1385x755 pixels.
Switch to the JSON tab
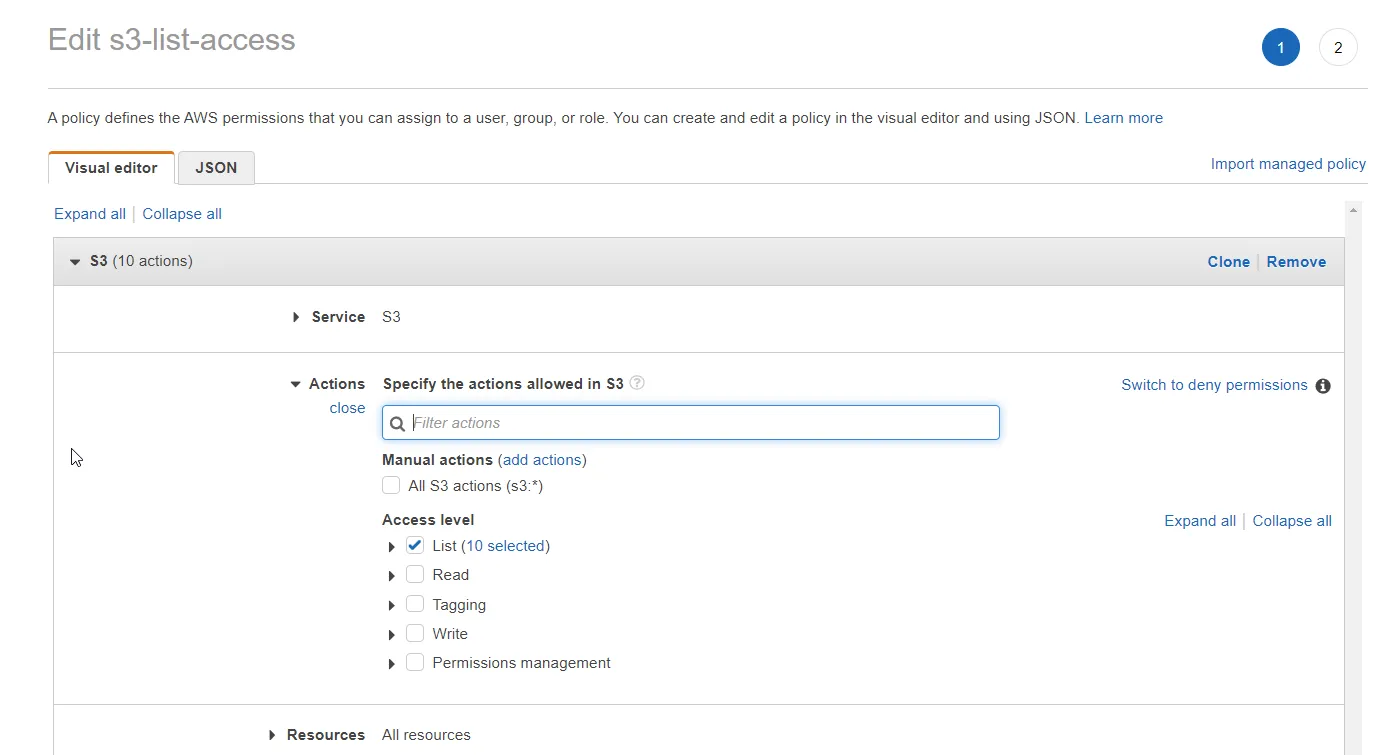coord(216,167)
